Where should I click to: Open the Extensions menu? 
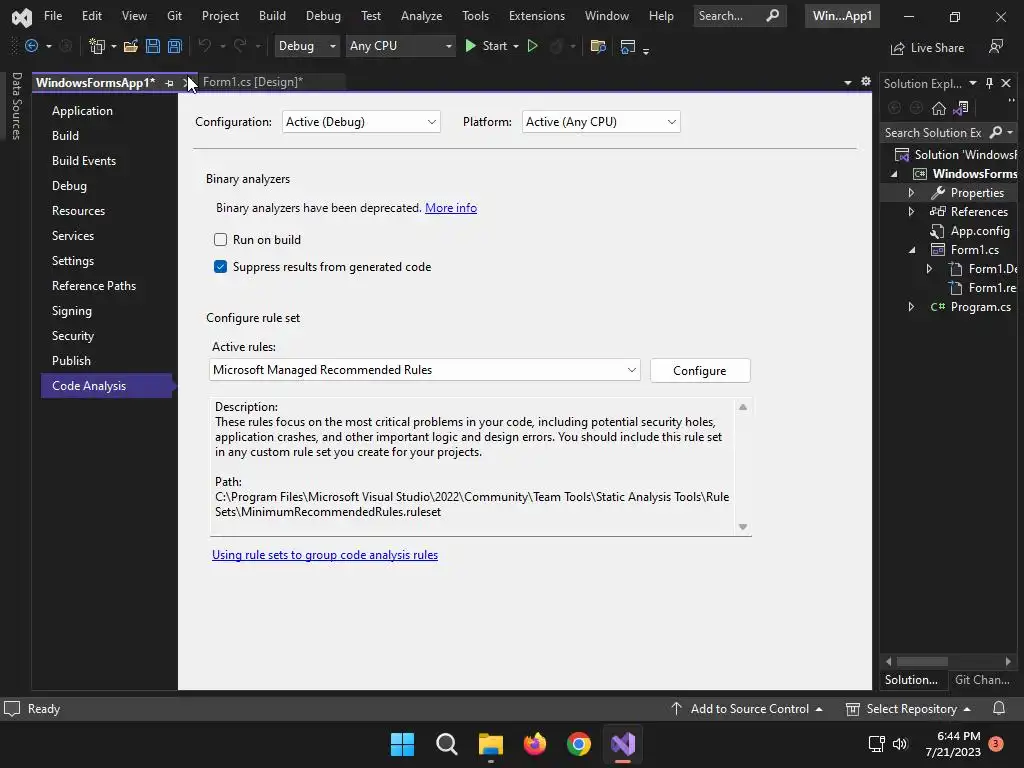tap(537, 16)
